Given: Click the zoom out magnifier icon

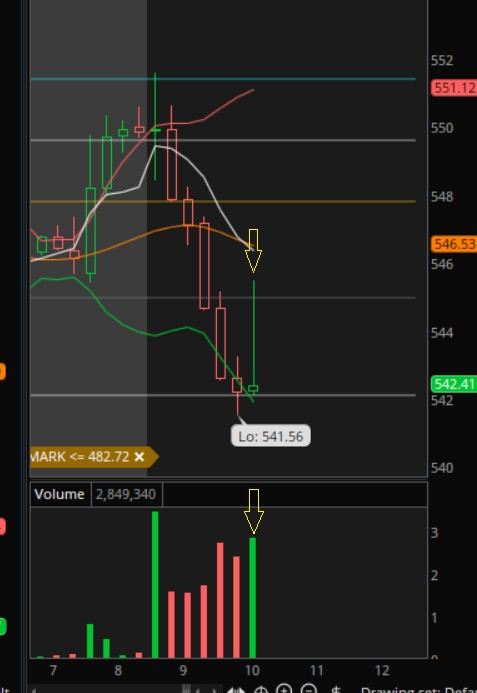Looking at the screenshot, I should 309,689.
